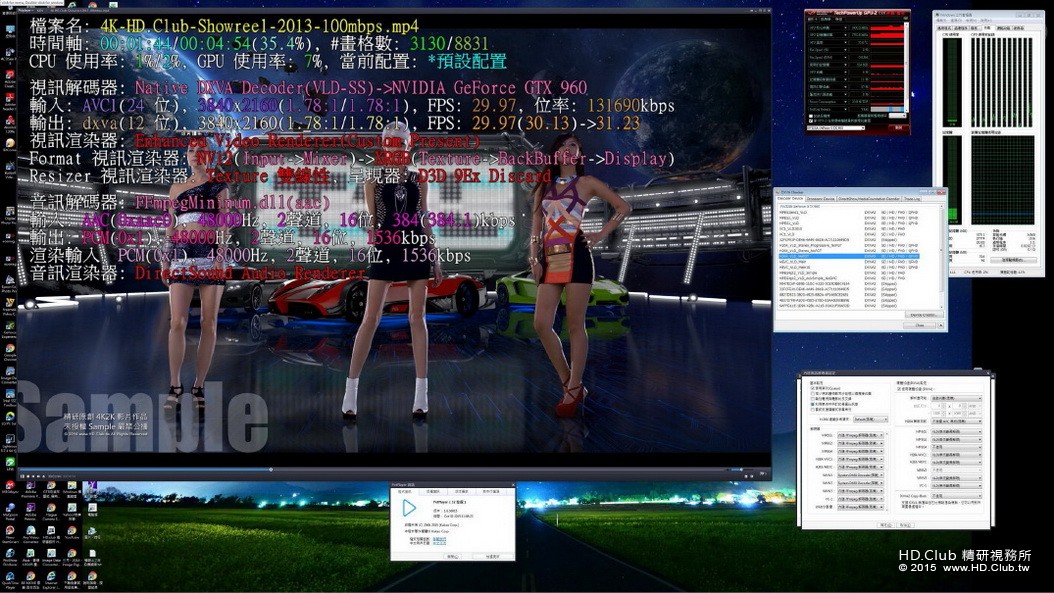Open Sensors tab in GPU-Z

(x=825, y=19)
